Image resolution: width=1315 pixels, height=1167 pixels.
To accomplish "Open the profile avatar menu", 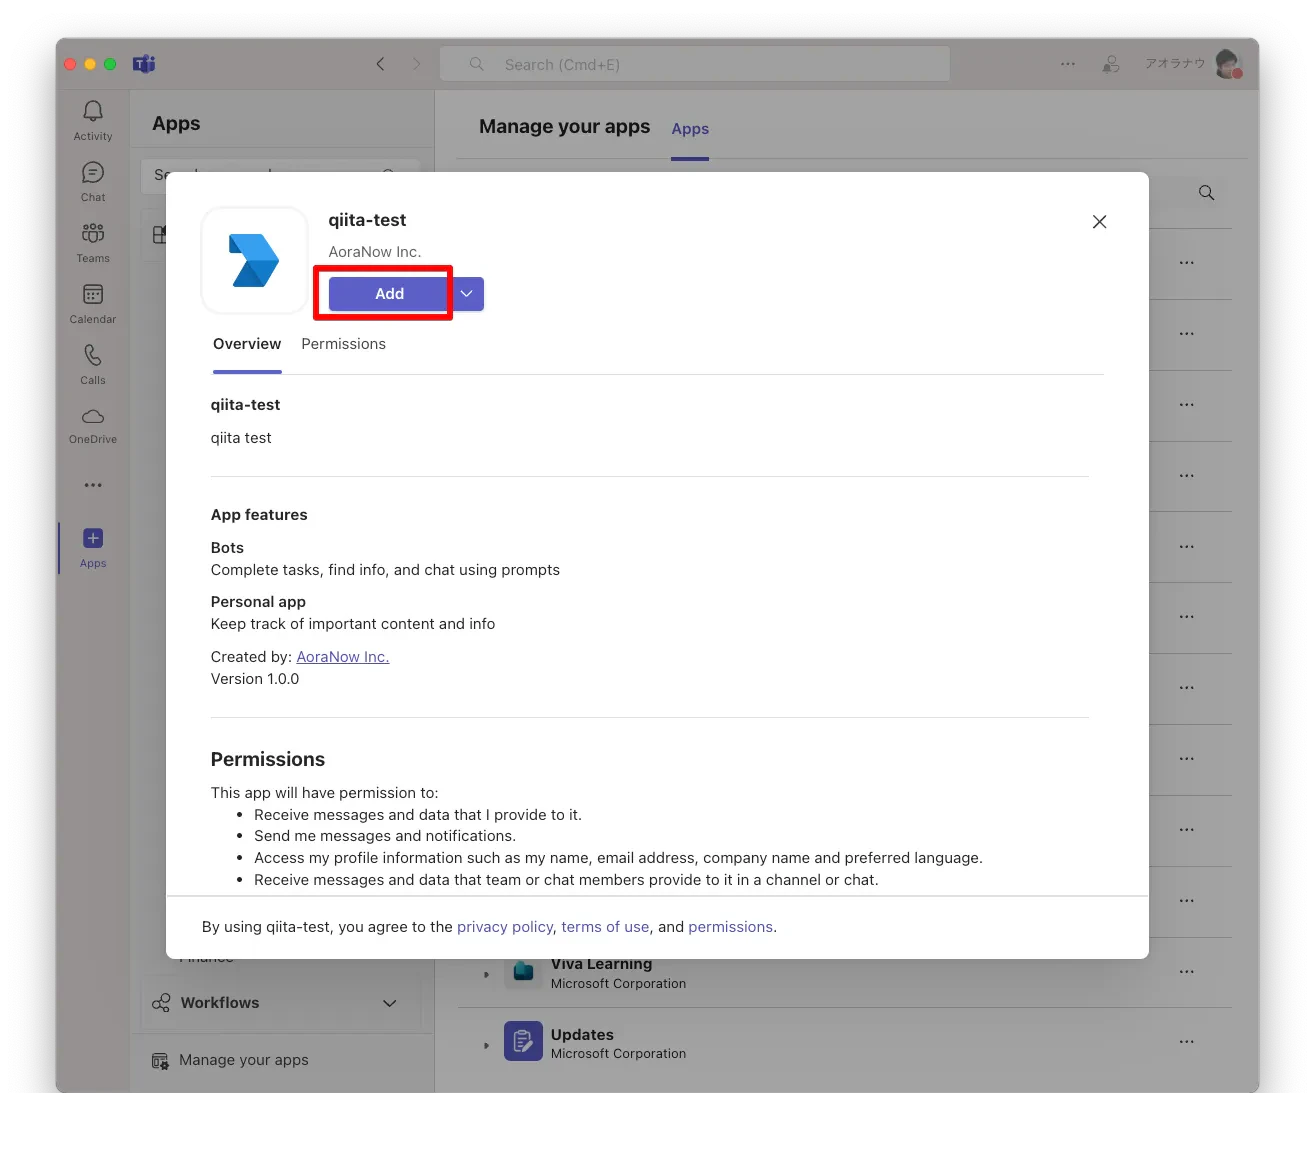I will point(1228,64).
